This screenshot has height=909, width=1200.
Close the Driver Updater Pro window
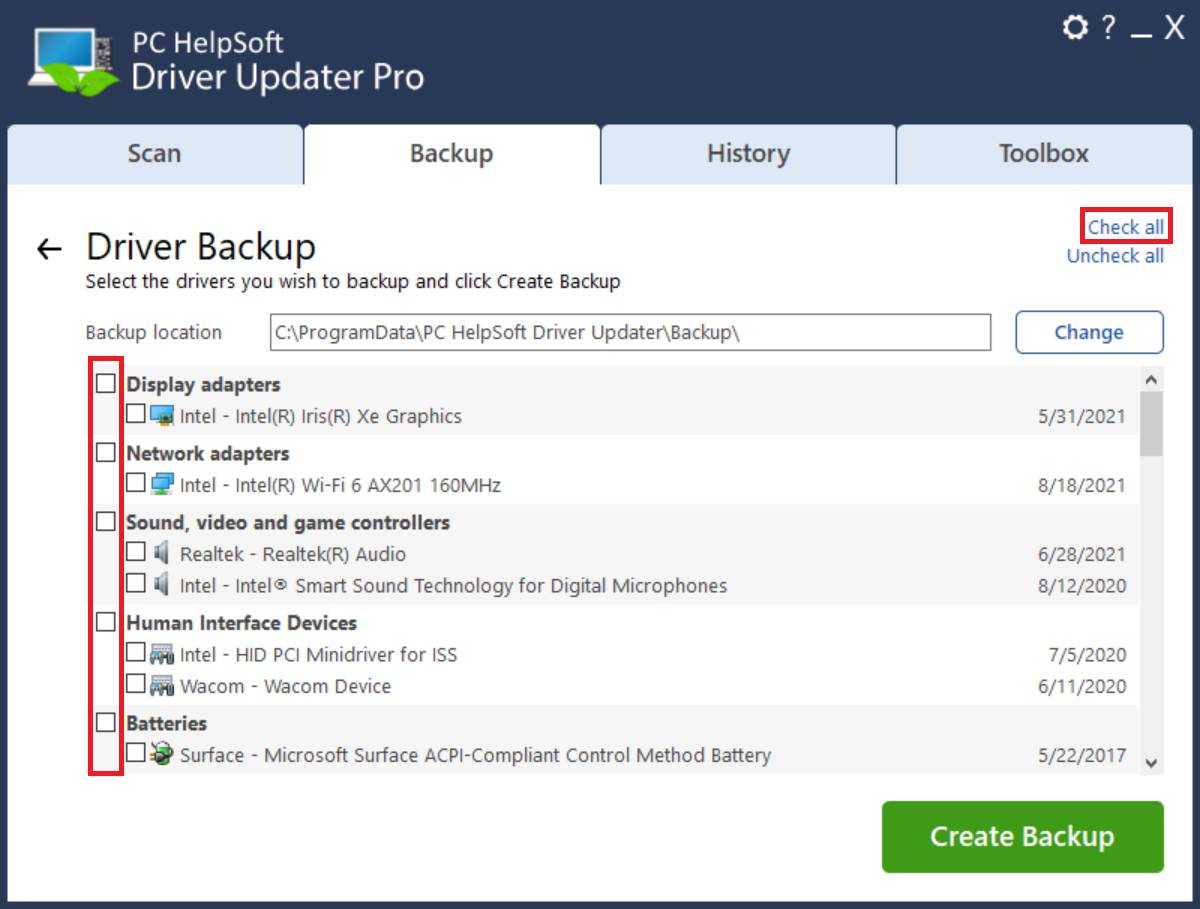[1174, 28]
